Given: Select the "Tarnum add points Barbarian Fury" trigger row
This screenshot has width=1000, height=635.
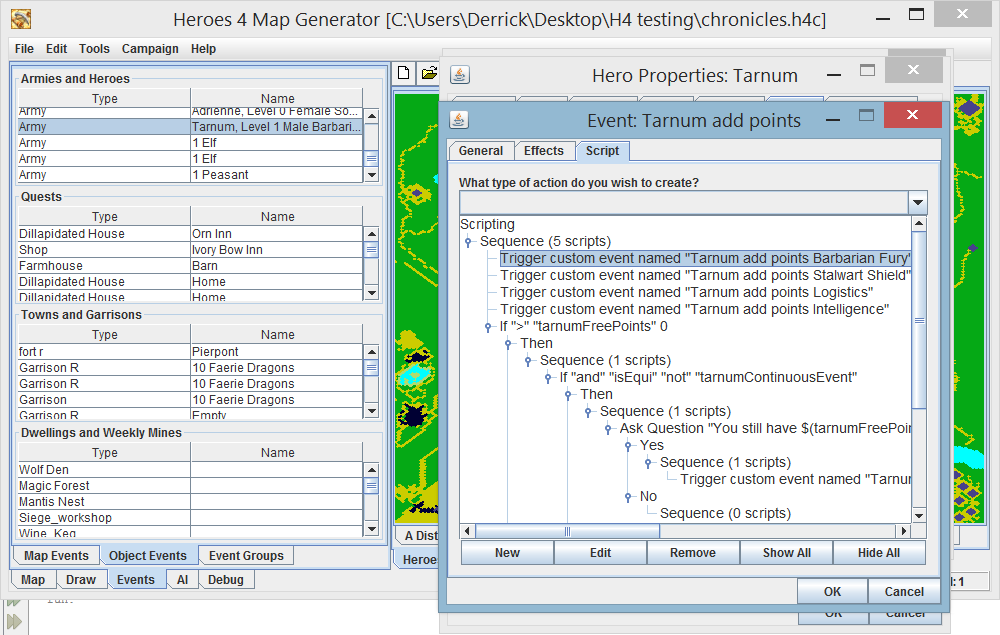Looking at the screenshot, I should tap(705, 258).
